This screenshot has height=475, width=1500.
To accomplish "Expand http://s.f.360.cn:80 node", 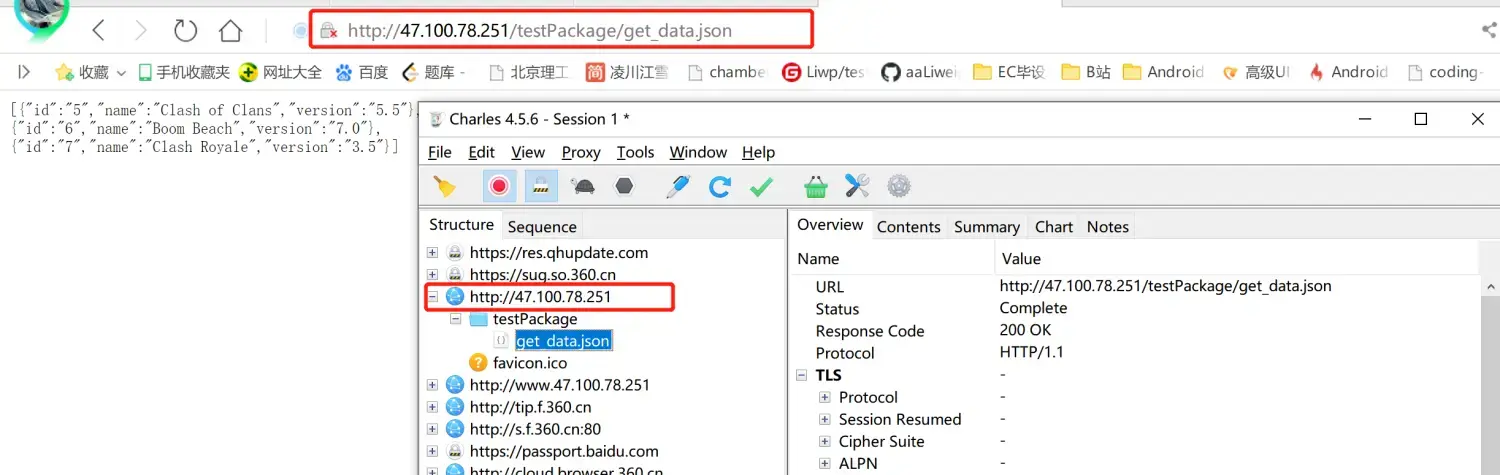I will 432,429.
